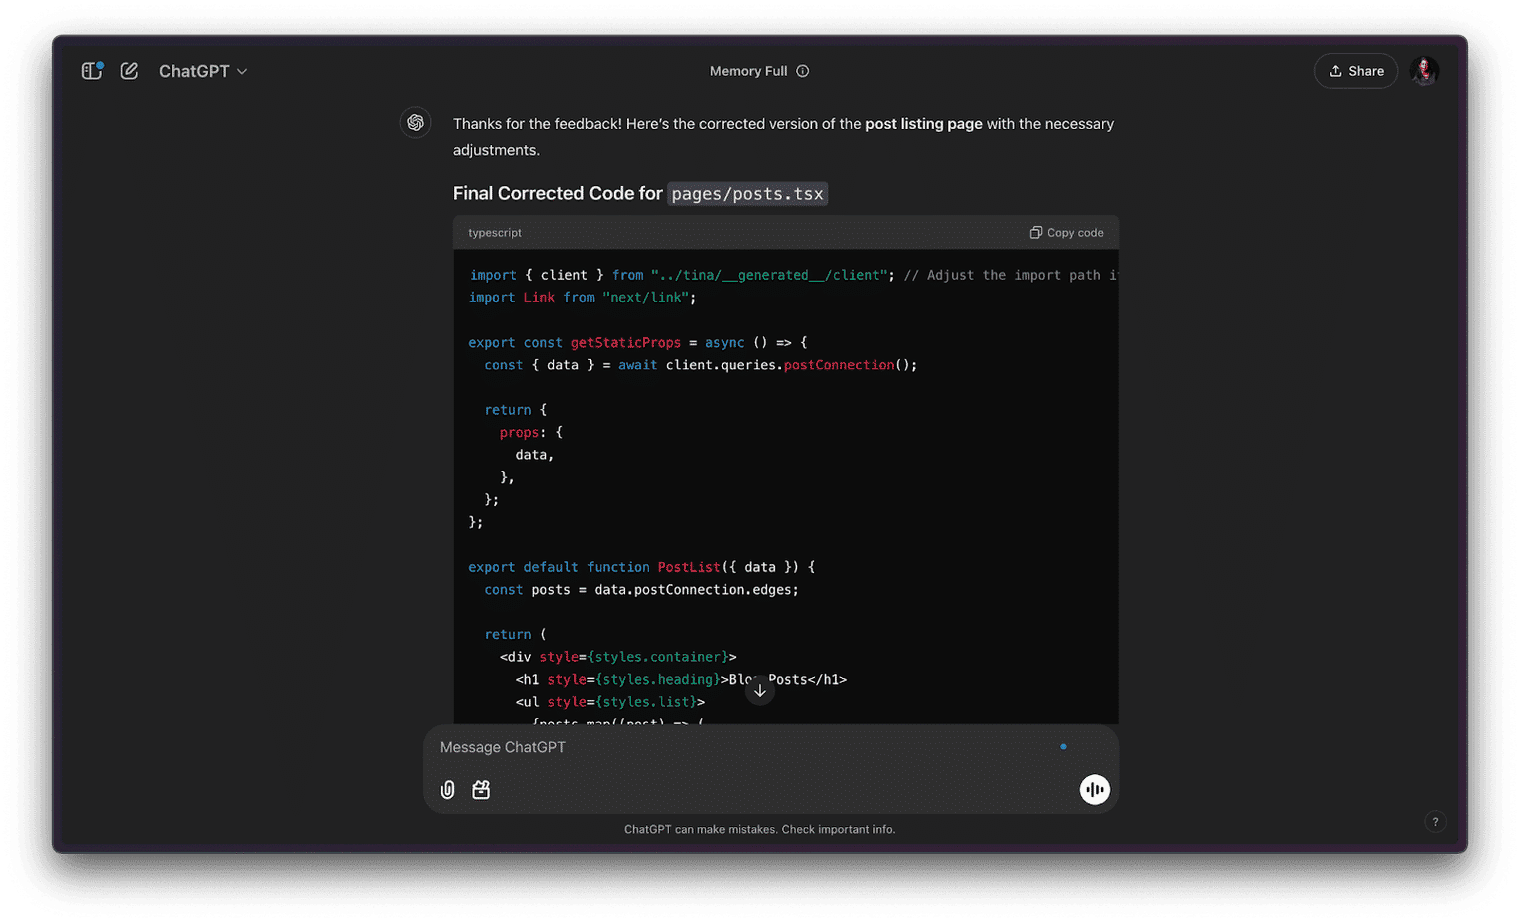Click the "next/link" import string

pyautogui.click(x=646, y=298)
